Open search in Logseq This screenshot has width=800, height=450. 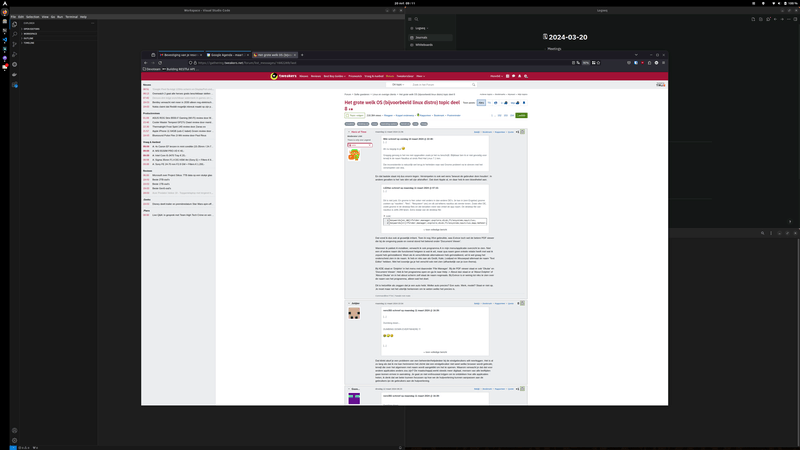coord(416,19)
